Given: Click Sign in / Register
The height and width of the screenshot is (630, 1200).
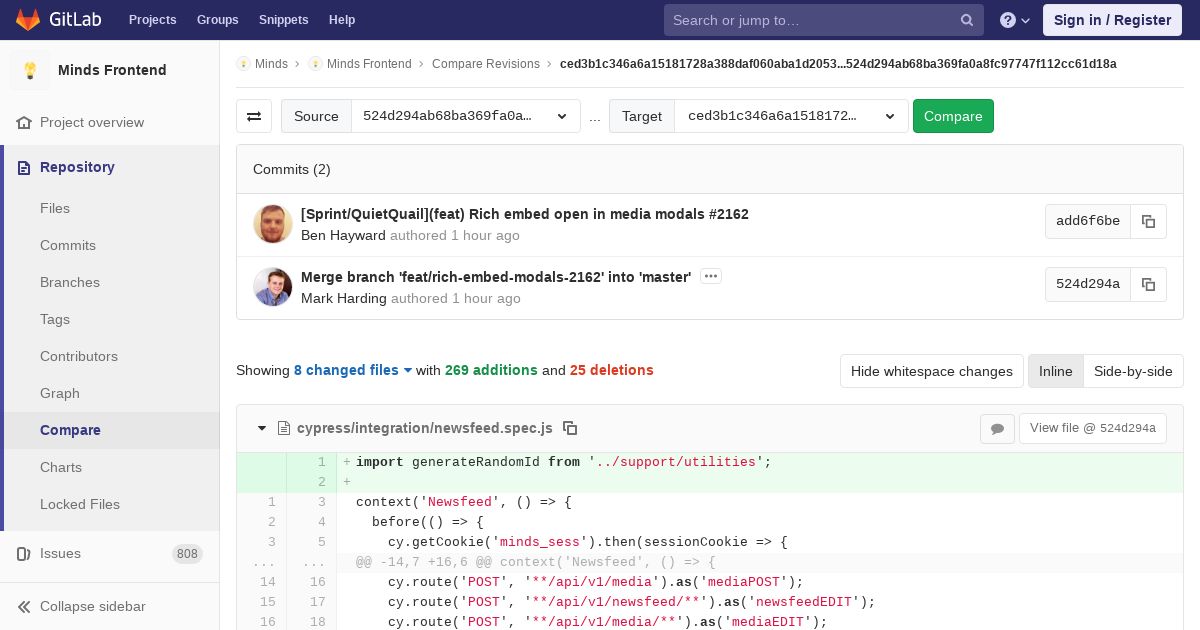Looking at the screenshot, I should coord(1112,20).
